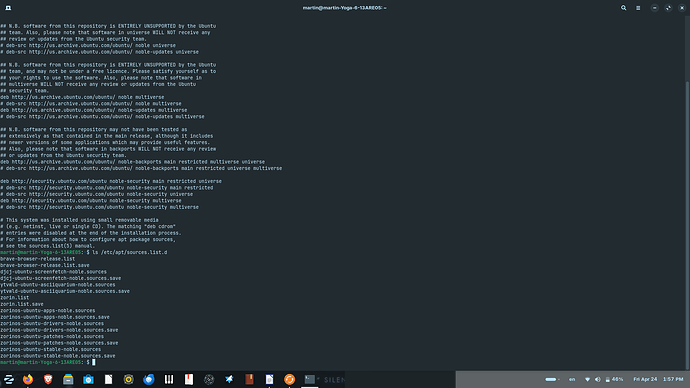This screenshot has width=690, height=388.
Task: Click the uncommented 'deb ... noble-security multiverse' line
Action: (x=91, y=201)
